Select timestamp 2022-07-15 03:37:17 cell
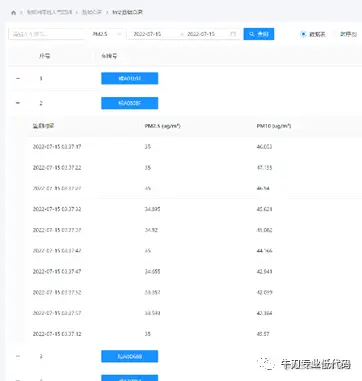The width and height of the screenshot is (362, 381). pyautogui.click(x=57, y=147)
